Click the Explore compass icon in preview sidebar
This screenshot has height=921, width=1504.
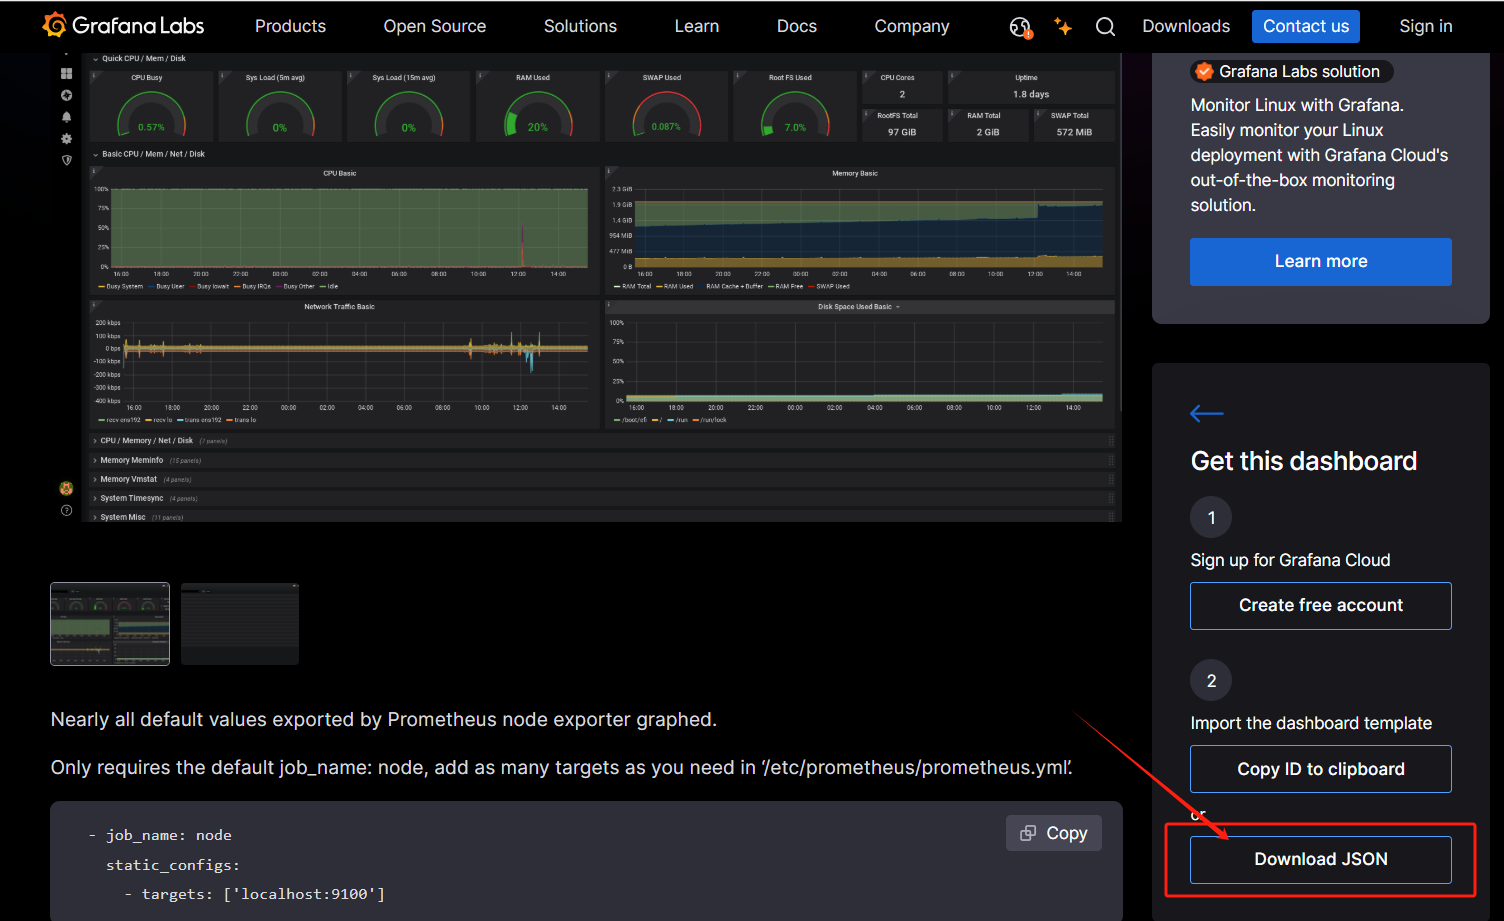(66, 96)
